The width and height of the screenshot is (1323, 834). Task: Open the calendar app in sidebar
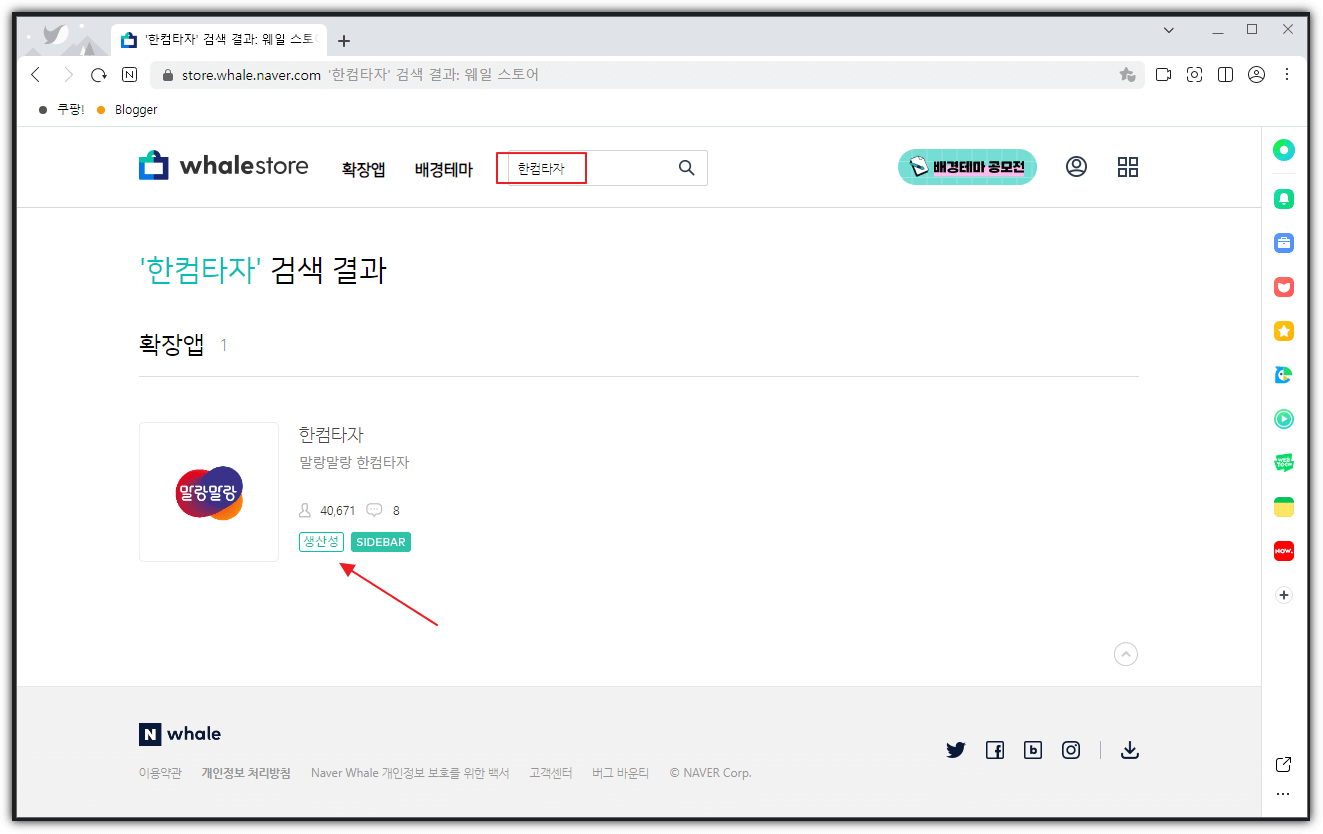[x=1284, y=243]
